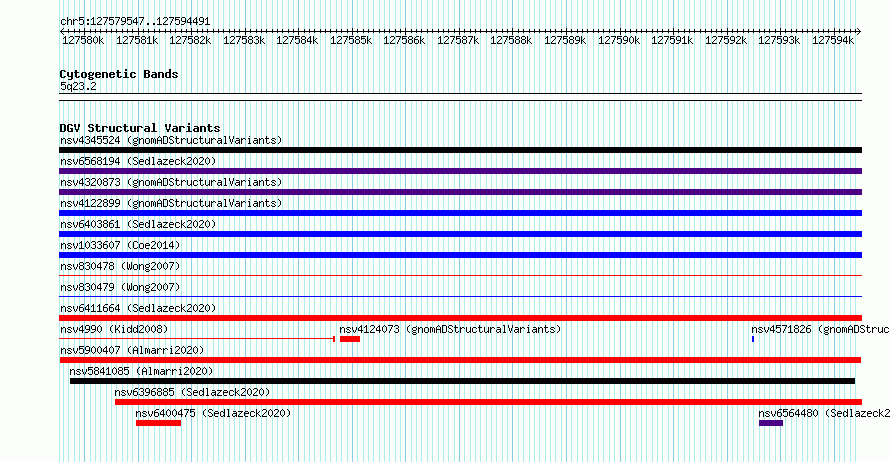Click the red bar under nsv6411664

tap(460, 318)
